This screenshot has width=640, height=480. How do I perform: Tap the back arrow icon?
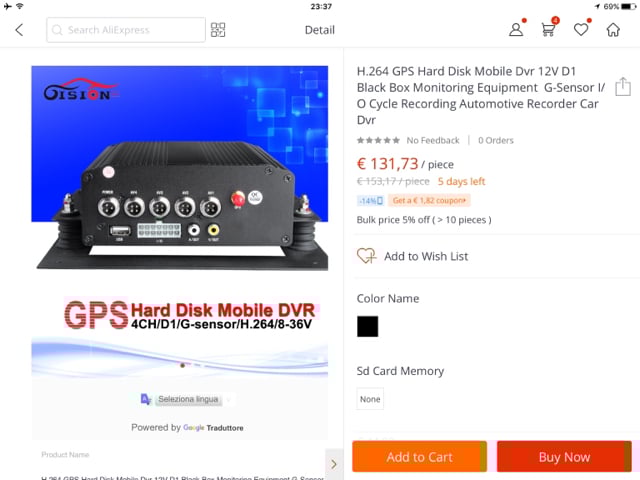[19, 30]
